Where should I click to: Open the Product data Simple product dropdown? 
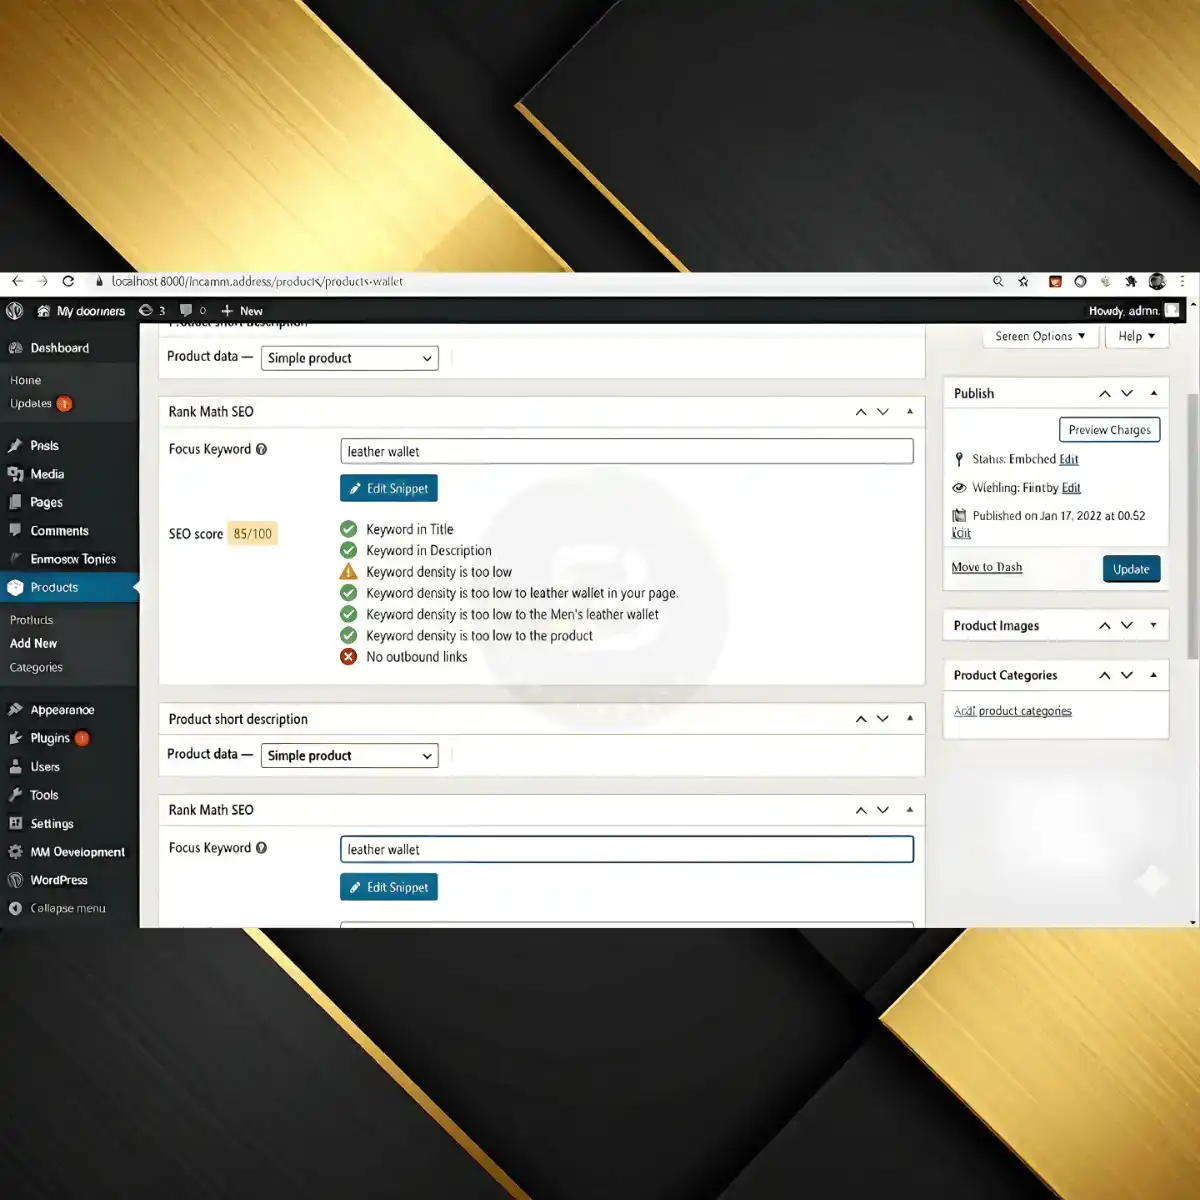349,357
